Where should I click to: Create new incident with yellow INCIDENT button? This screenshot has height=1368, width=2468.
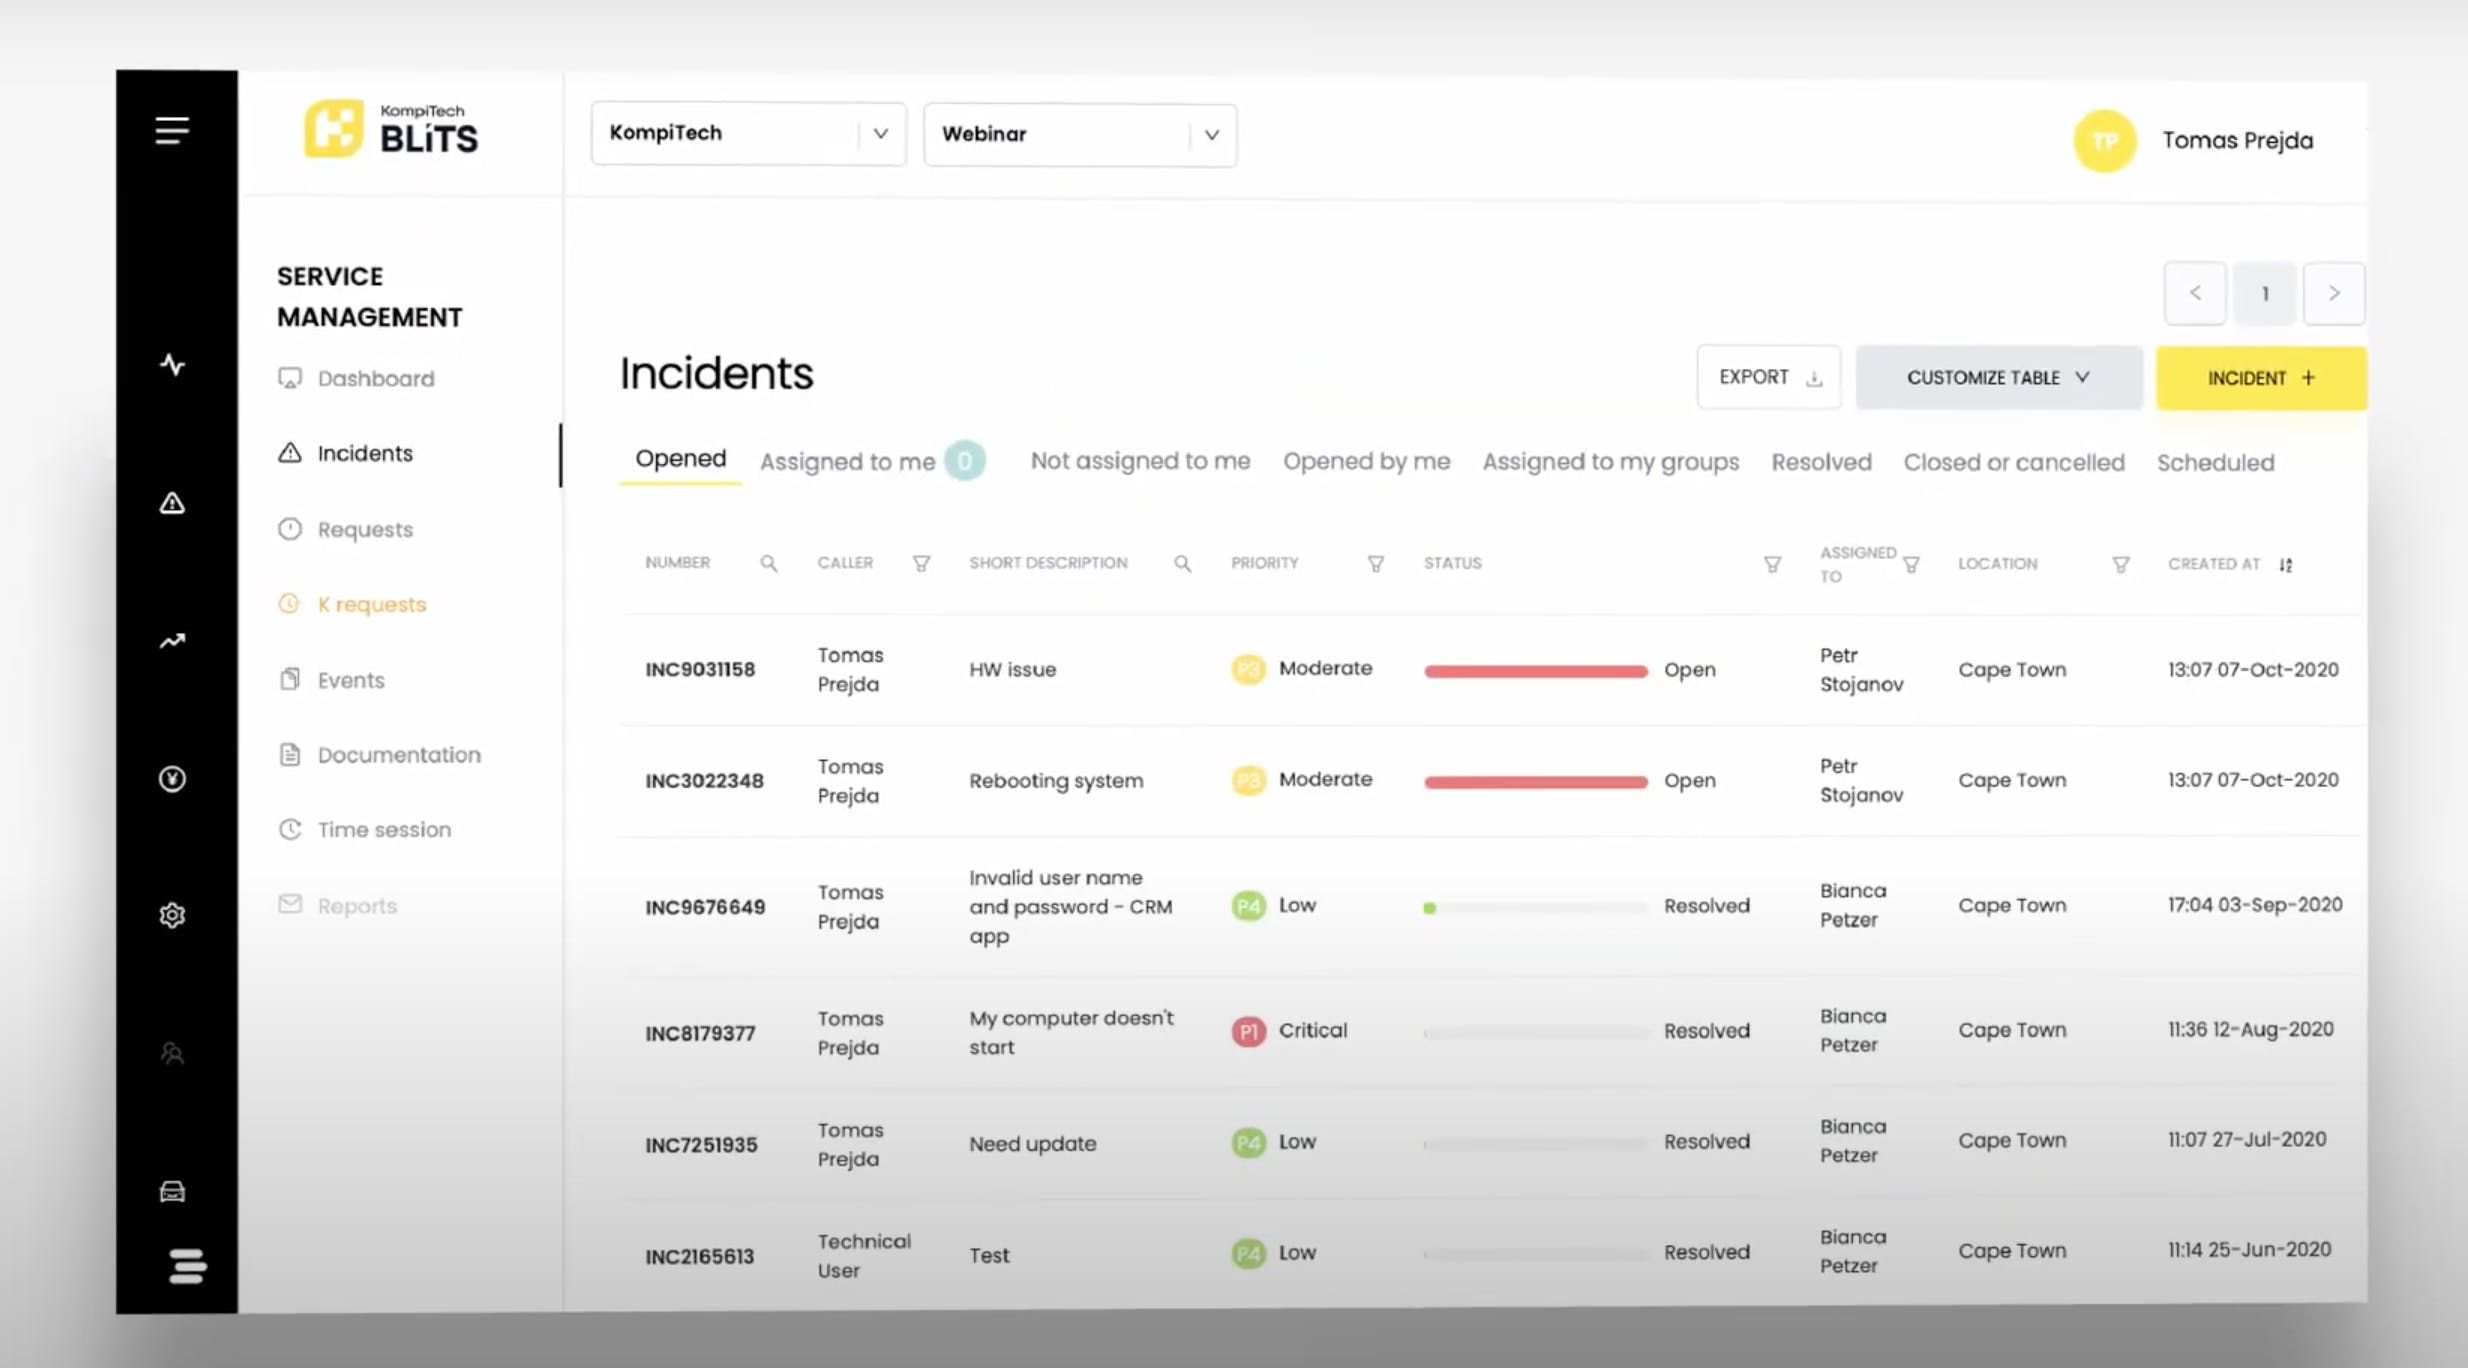tap(2260, 378)
